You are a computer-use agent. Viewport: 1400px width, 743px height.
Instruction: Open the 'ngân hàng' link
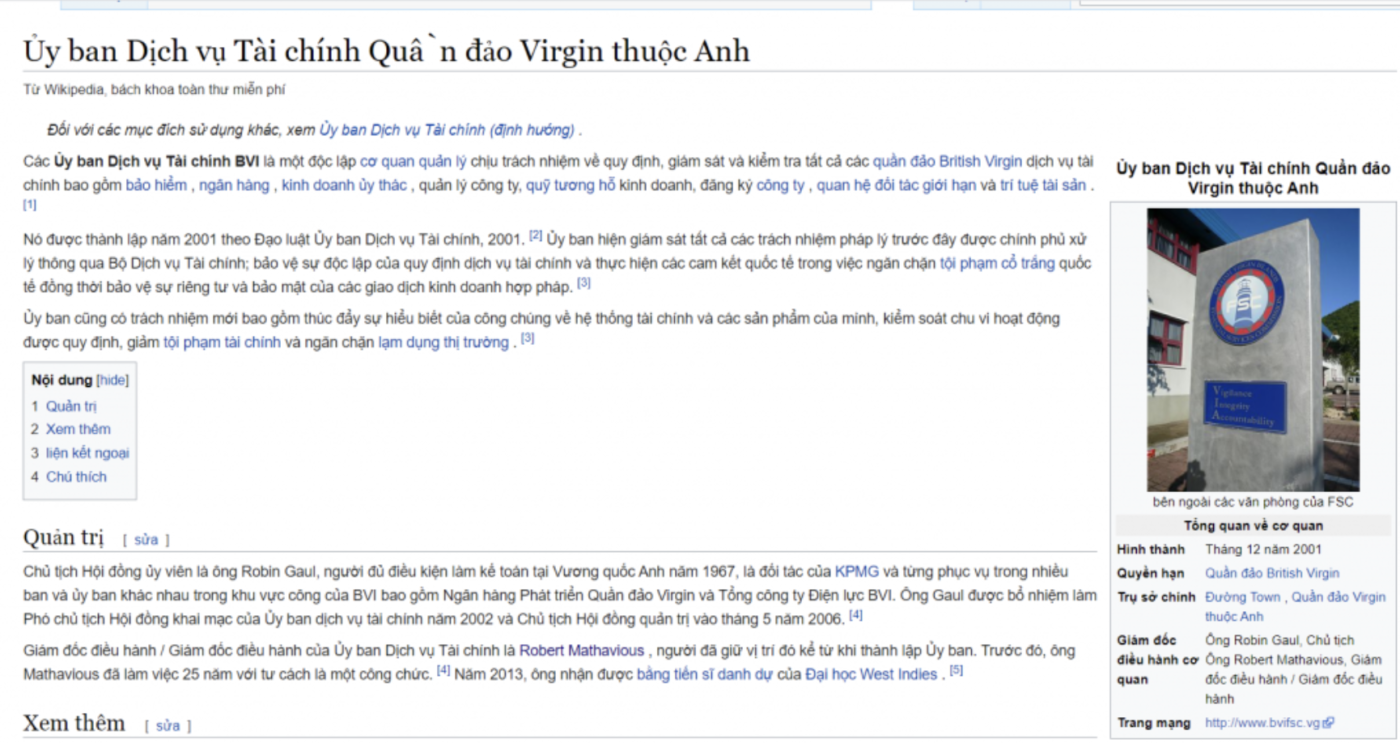(234, 185)
